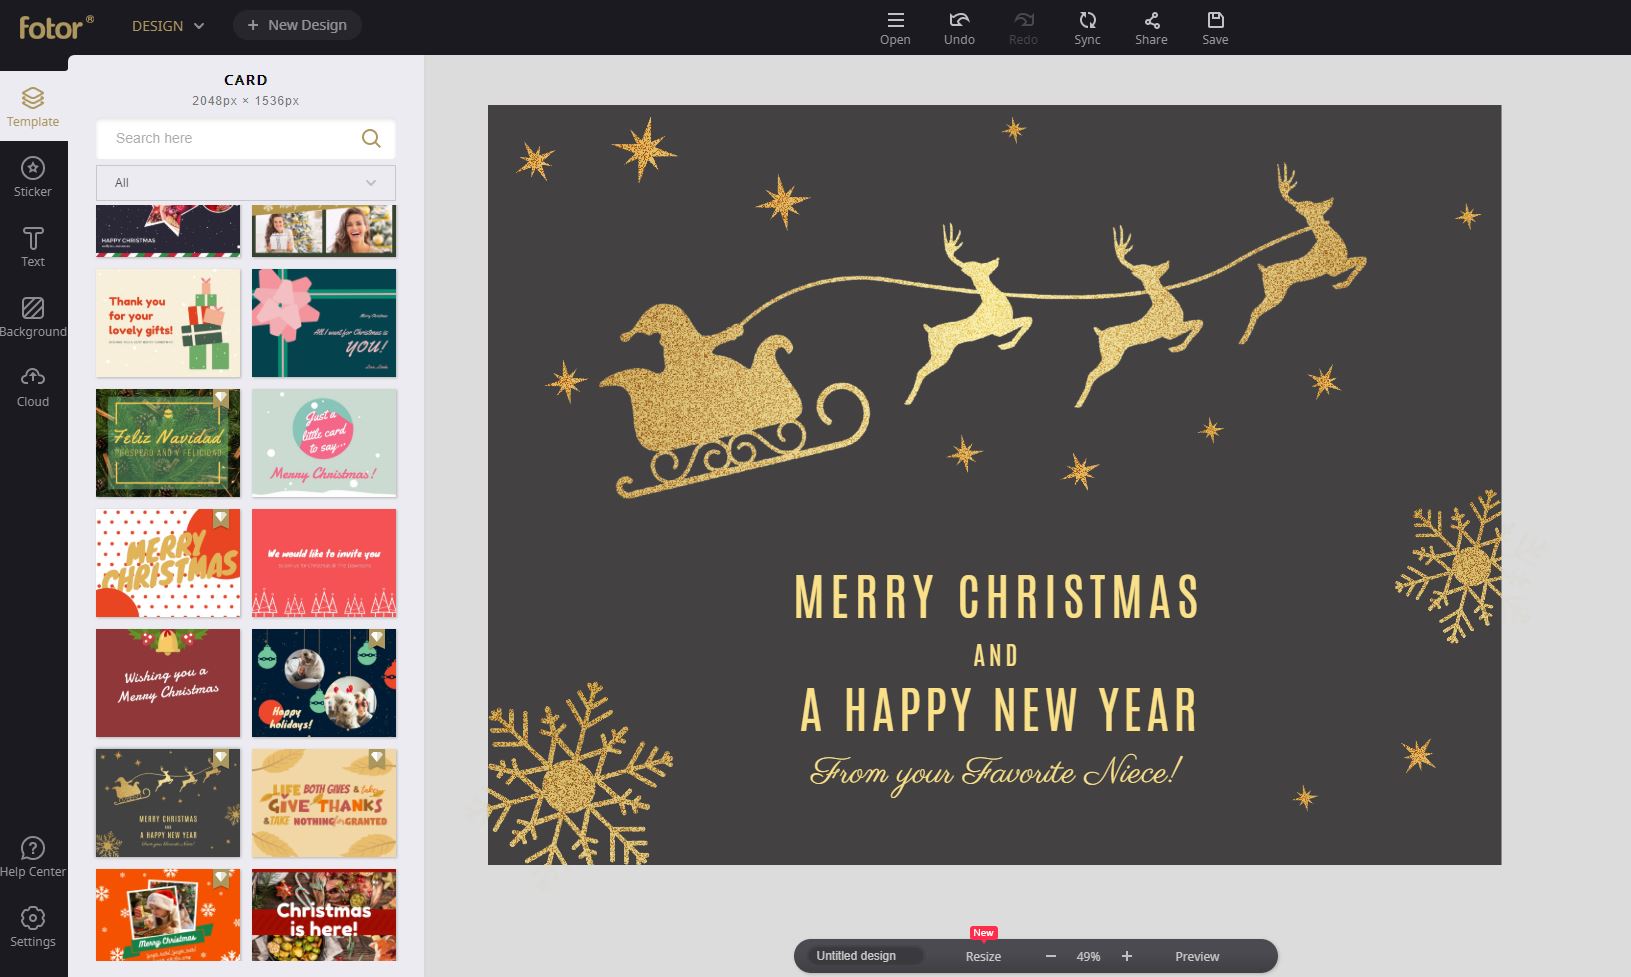
Task: Choose the Give Thanks autumn template
Action: point(324,803)
